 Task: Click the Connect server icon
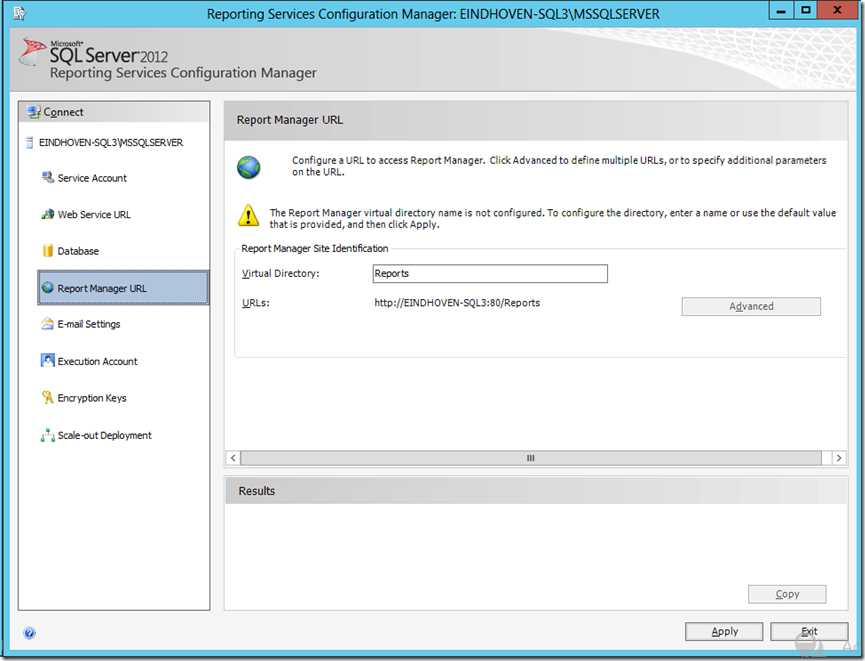click(34, 112)
